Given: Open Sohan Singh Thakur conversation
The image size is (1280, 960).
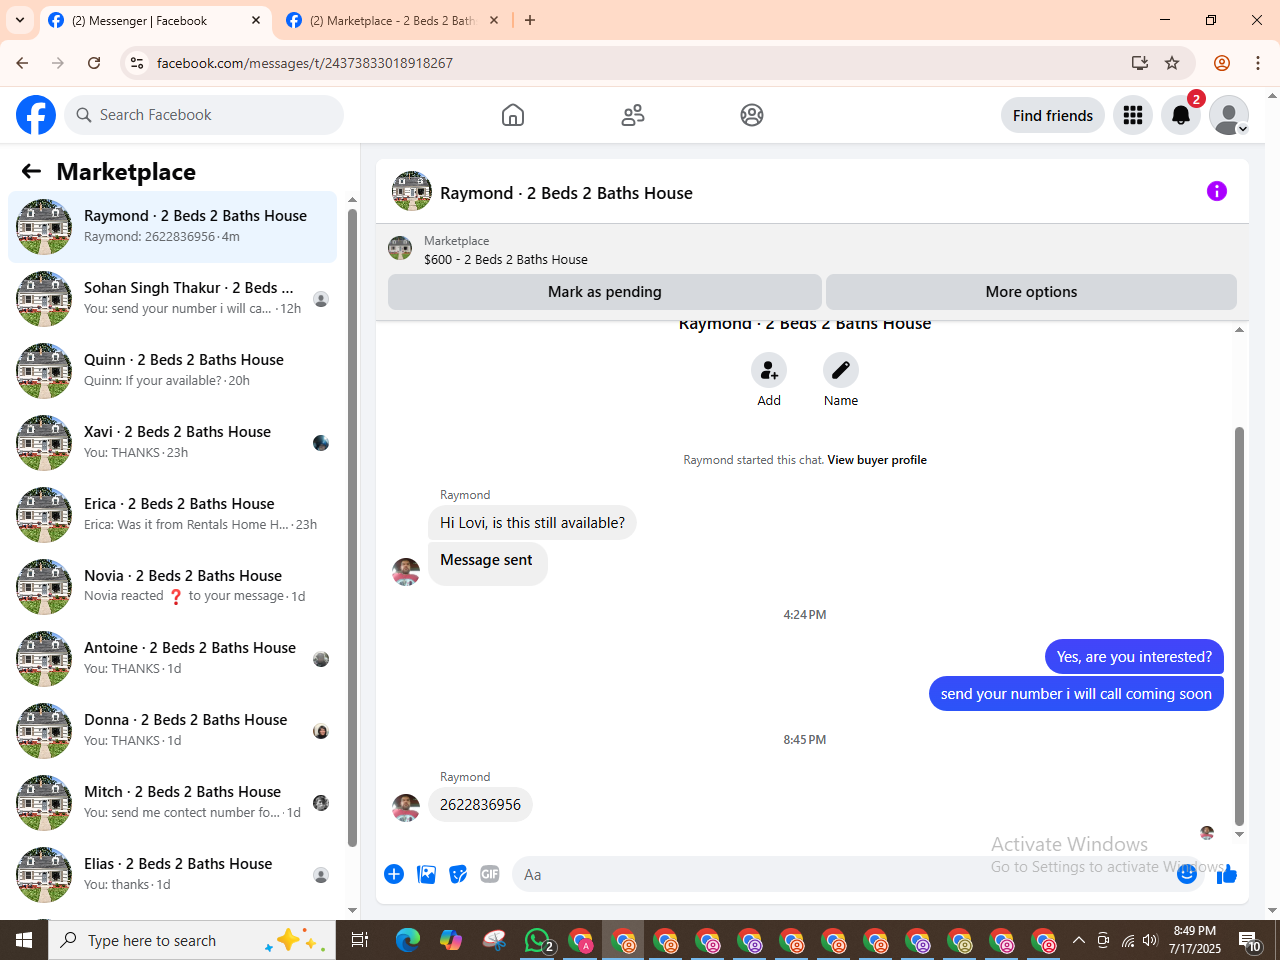Looking at the screenshot, I should pyautogui.click(x=173, y=299).
